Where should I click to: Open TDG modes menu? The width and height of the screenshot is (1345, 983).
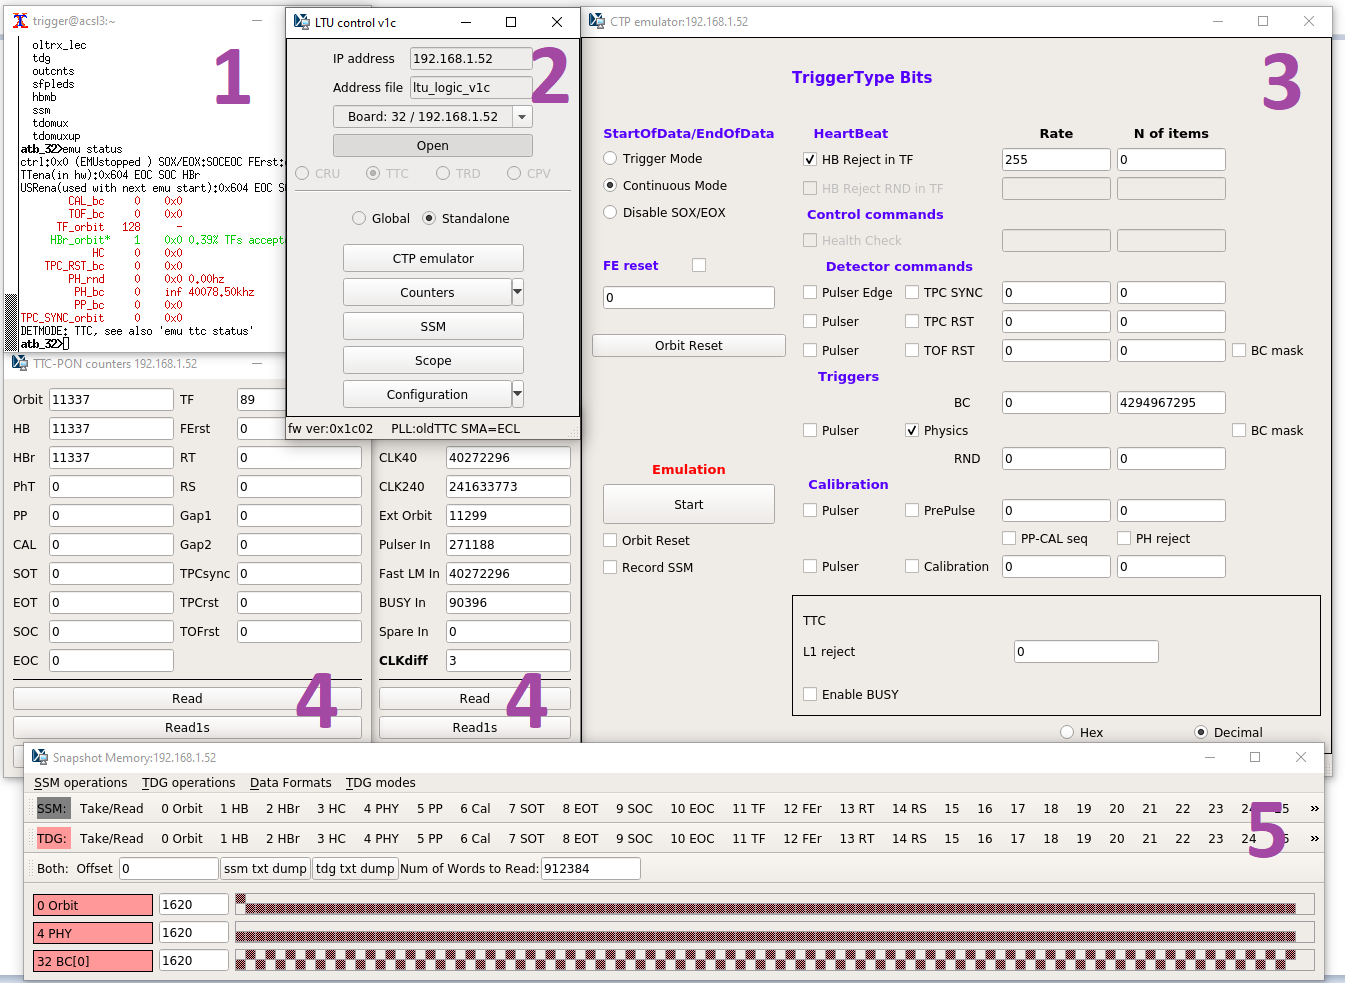pos(381,782)
